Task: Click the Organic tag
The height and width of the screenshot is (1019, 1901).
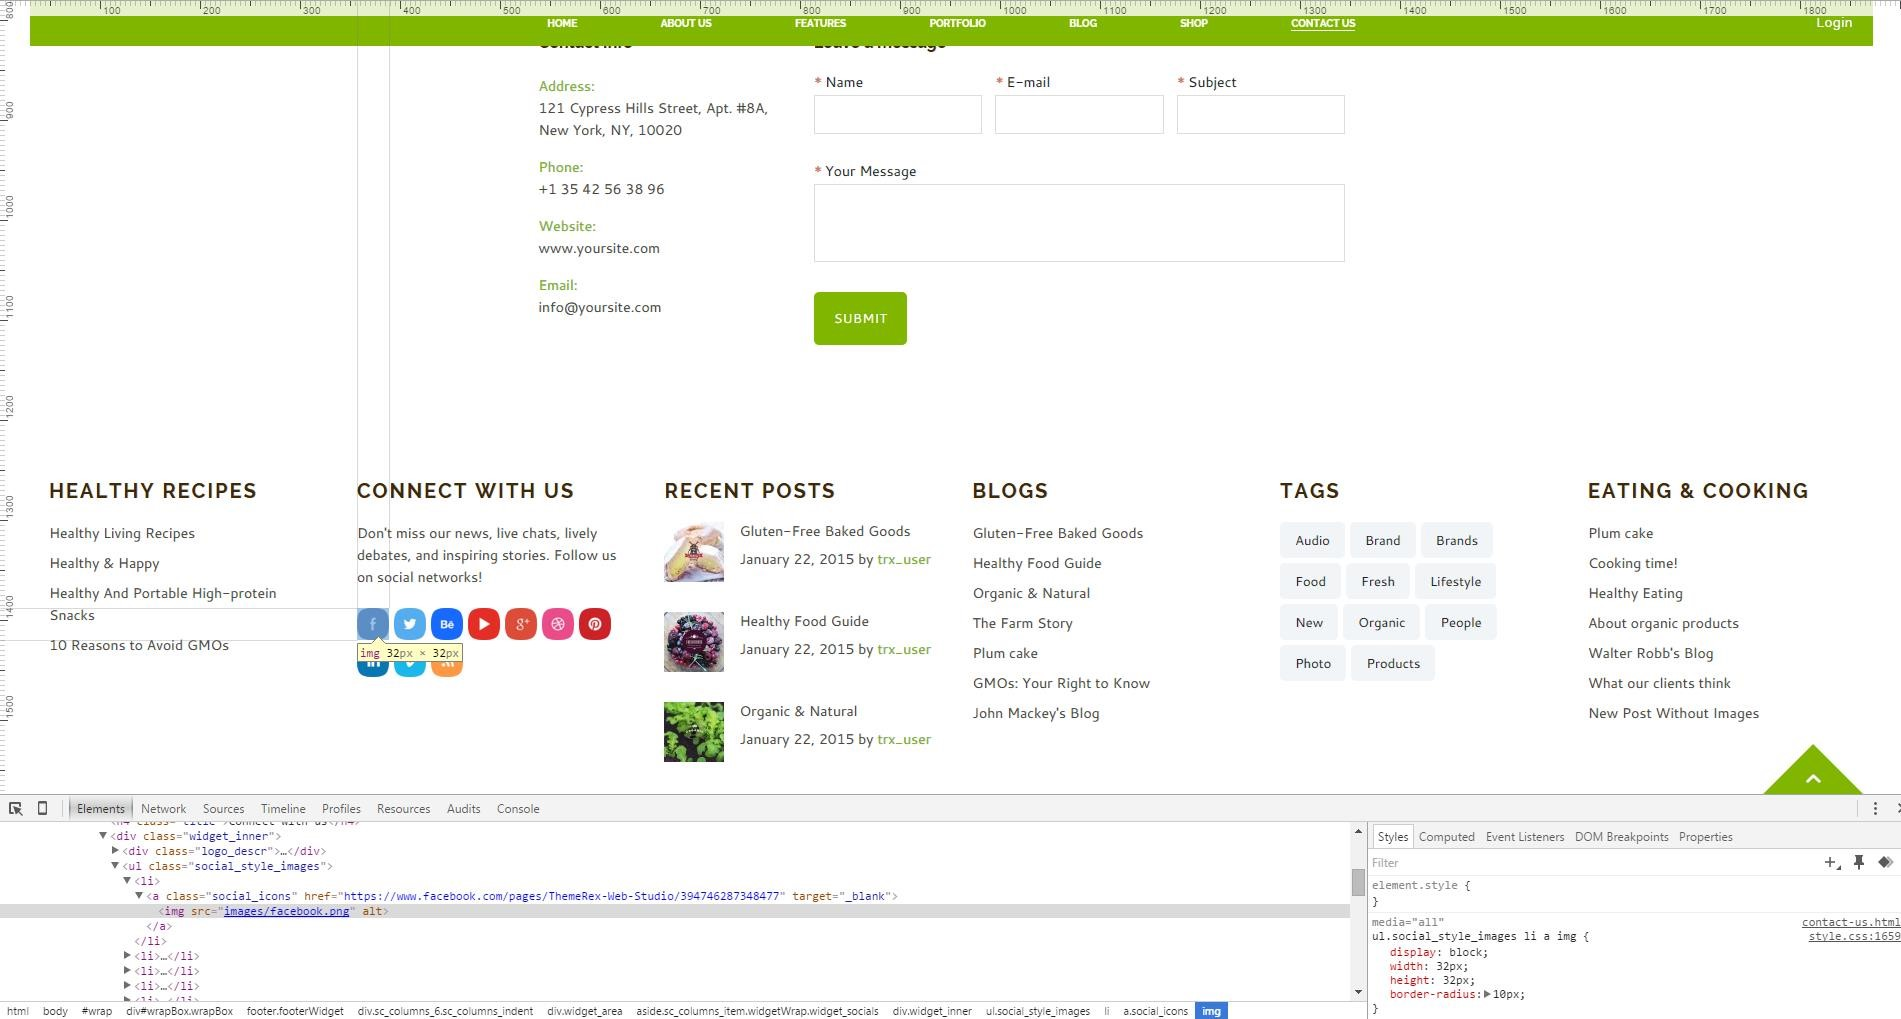Action: tap(1381, 622)
